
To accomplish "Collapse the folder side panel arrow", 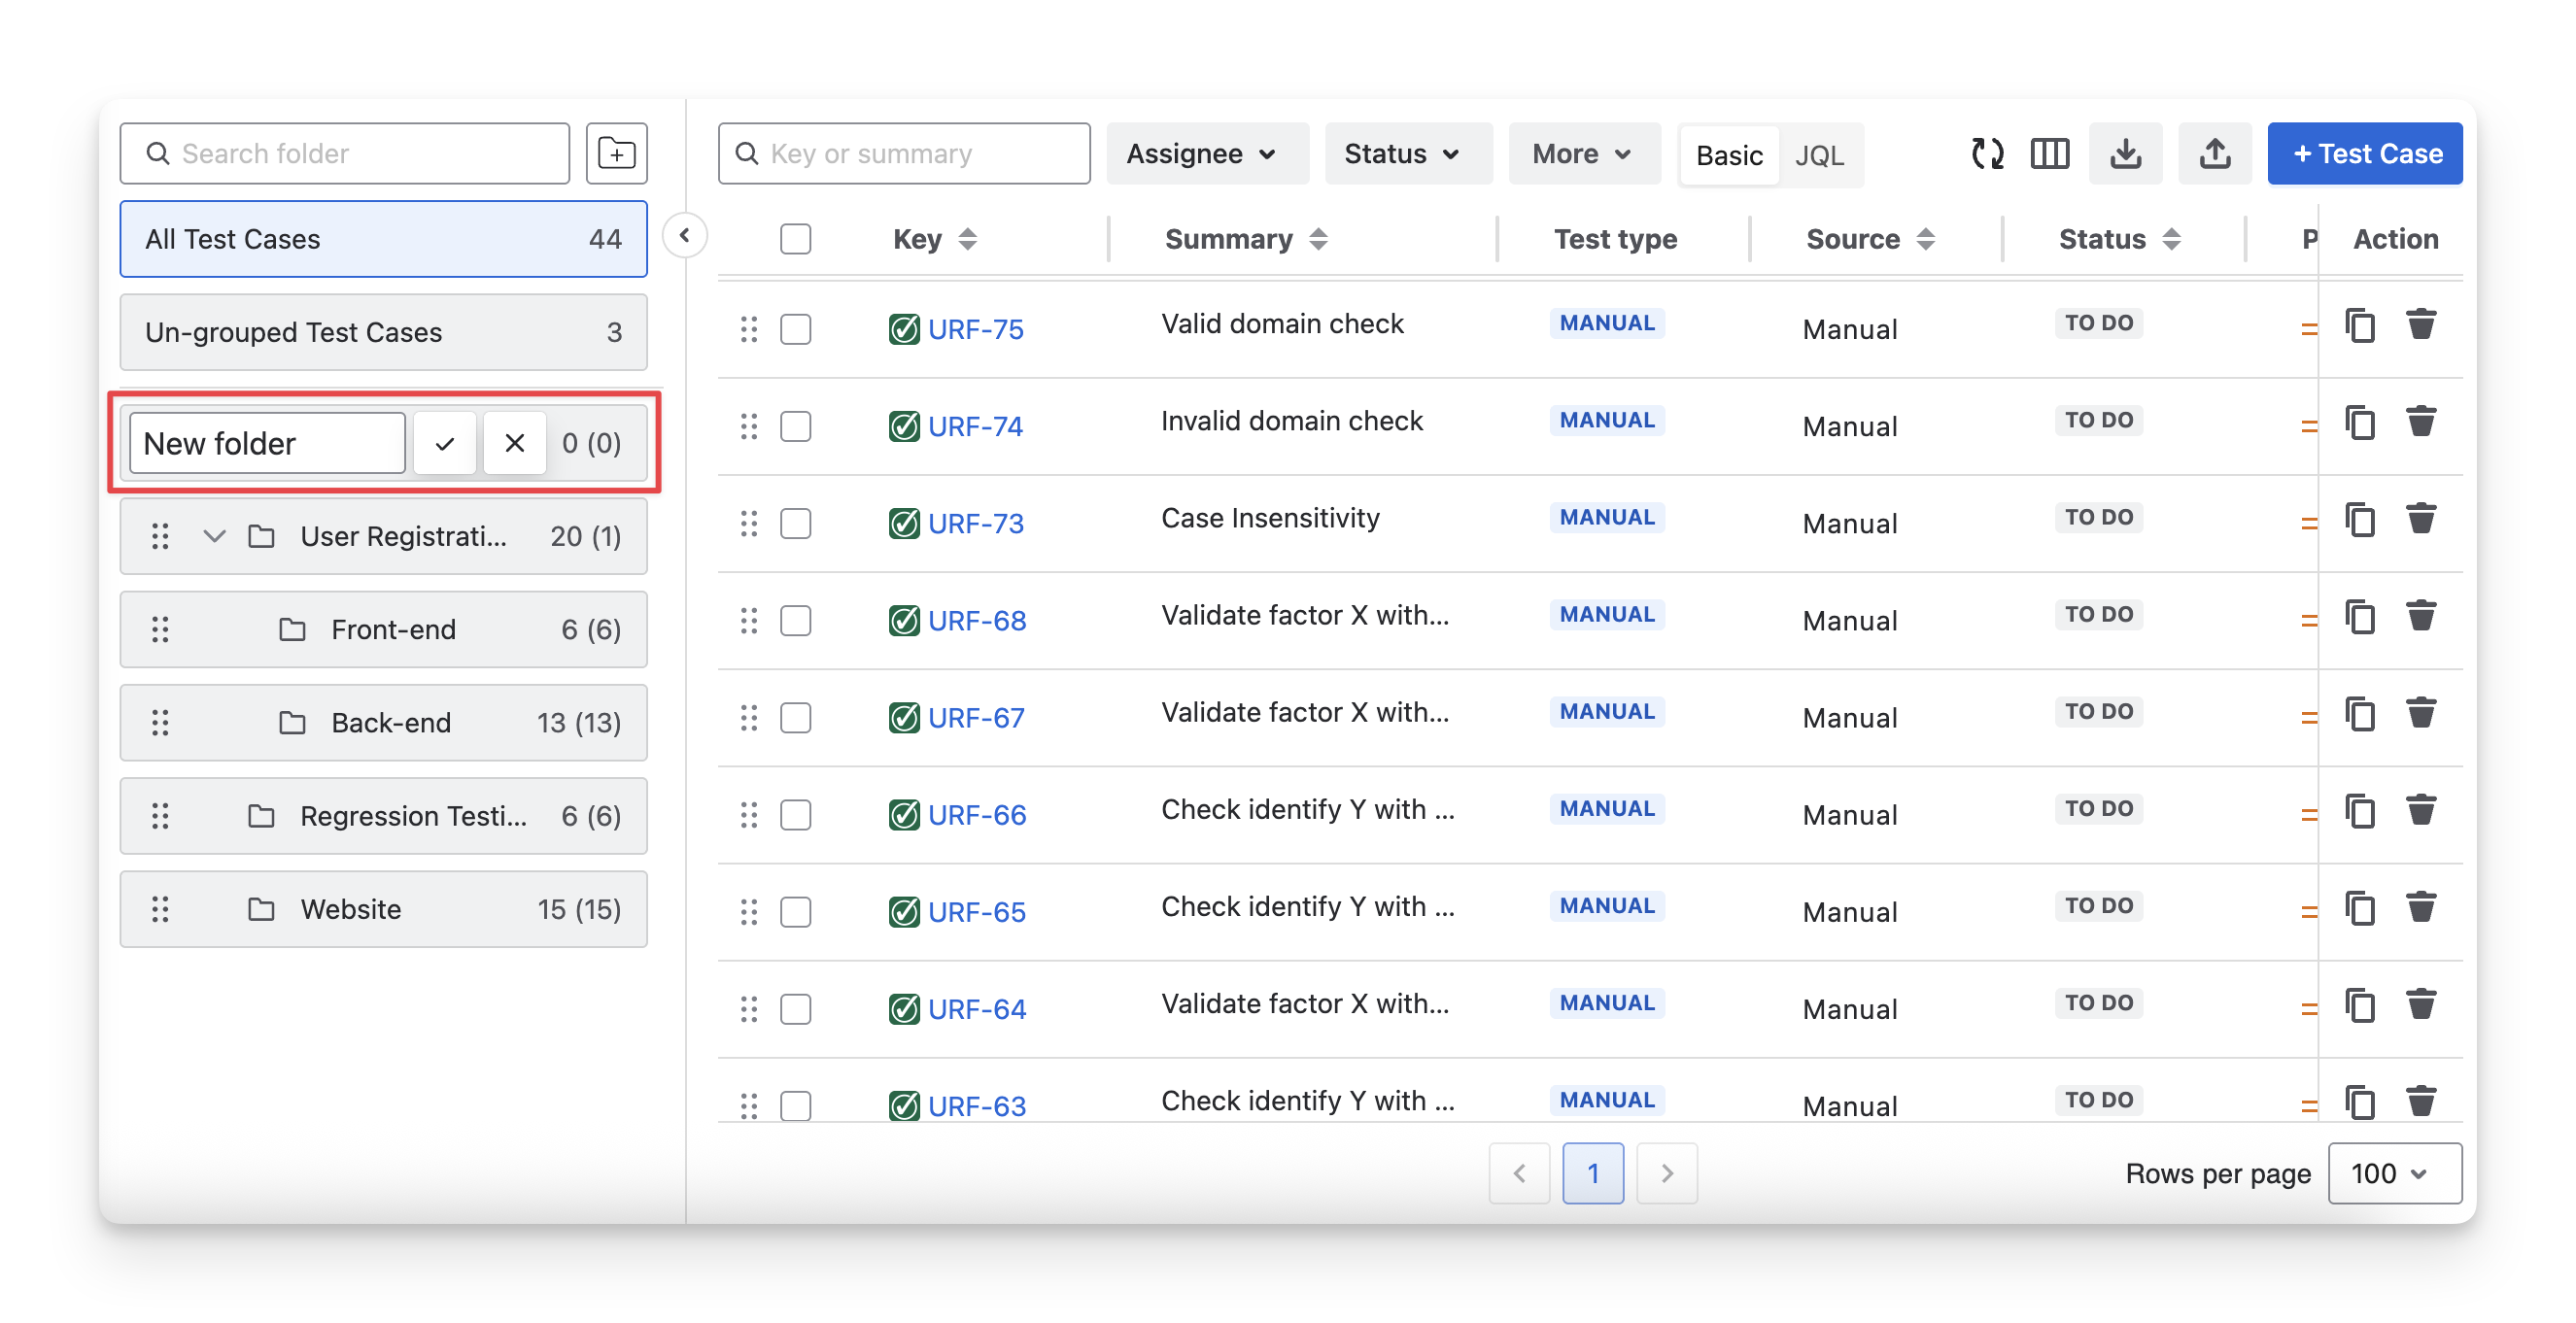I will click(x=685, y=236).
